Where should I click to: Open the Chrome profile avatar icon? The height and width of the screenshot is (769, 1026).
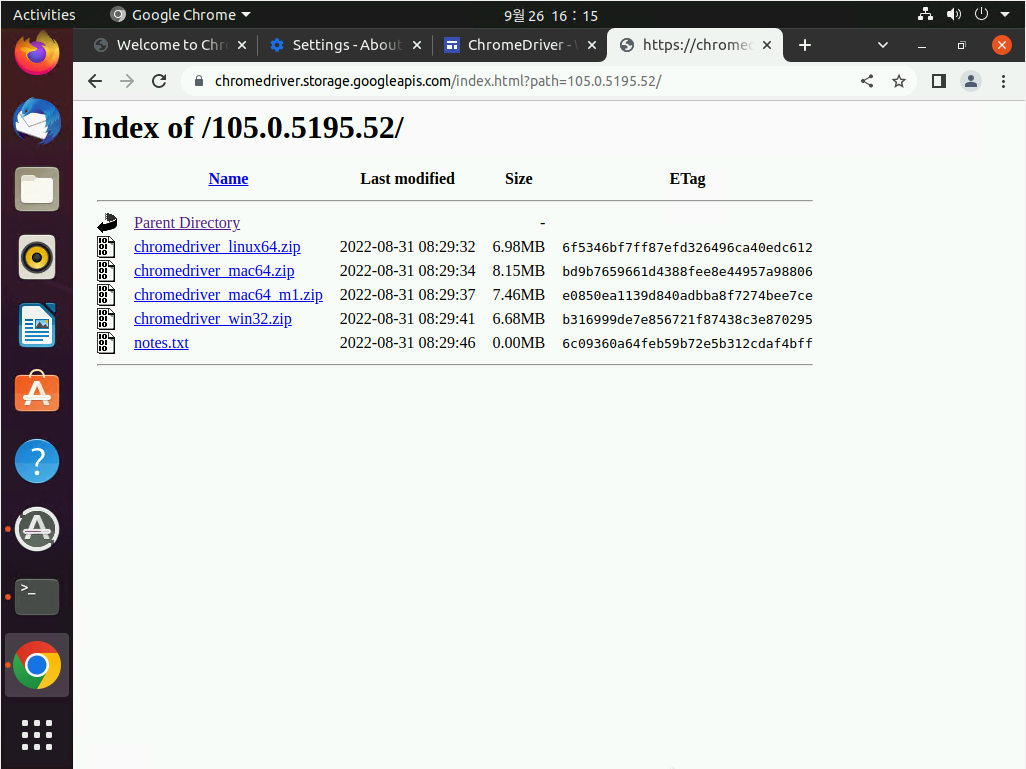(x=970, y=81)
